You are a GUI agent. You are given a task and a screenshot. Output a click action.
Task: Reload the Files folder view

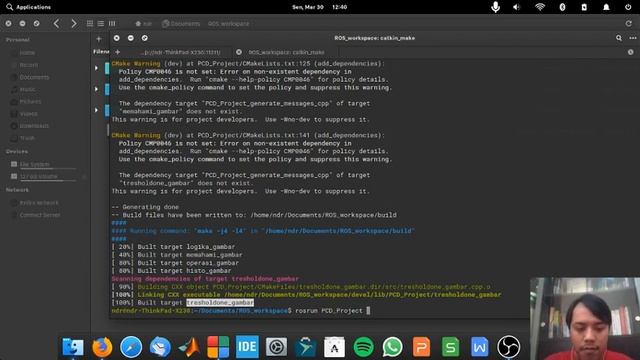coord(629,24)
